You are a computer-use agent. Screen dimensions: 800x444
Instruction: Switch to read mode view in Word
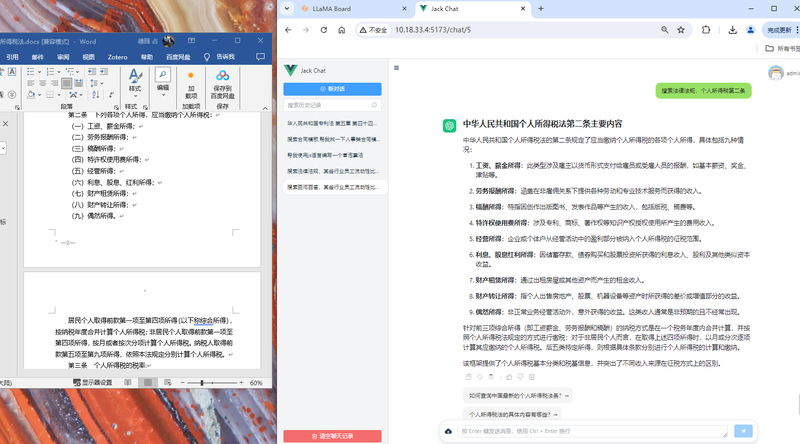[128, 383]
